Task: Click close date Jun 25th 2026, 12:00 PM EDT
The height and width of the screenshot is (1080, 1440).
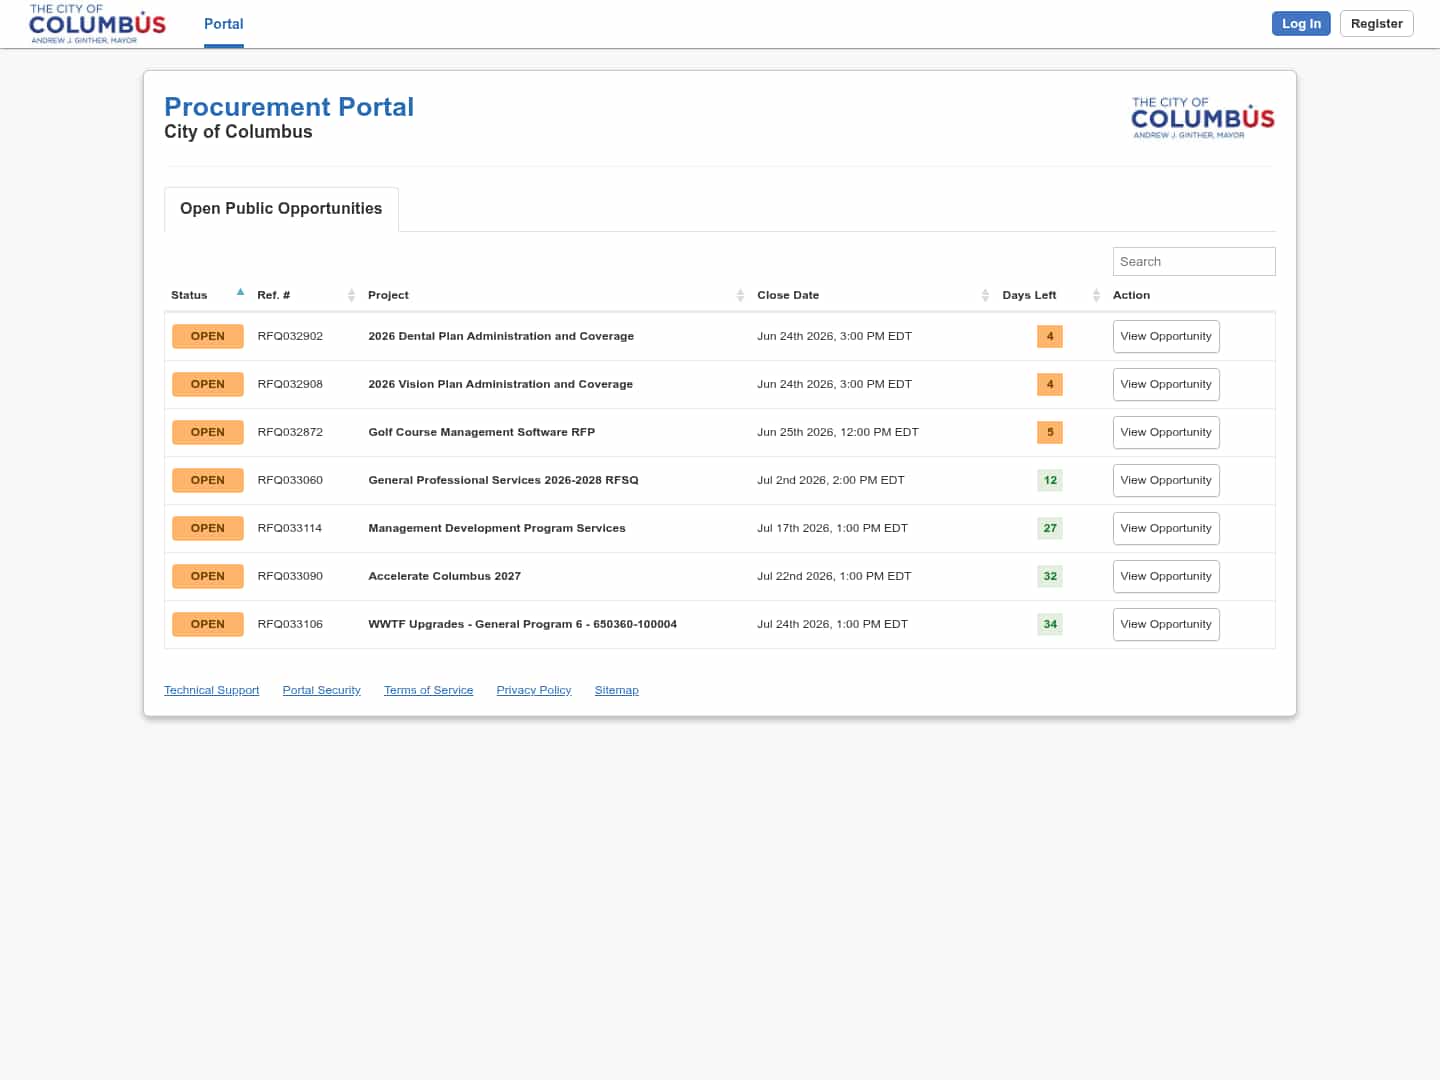Action: point(837,432)
